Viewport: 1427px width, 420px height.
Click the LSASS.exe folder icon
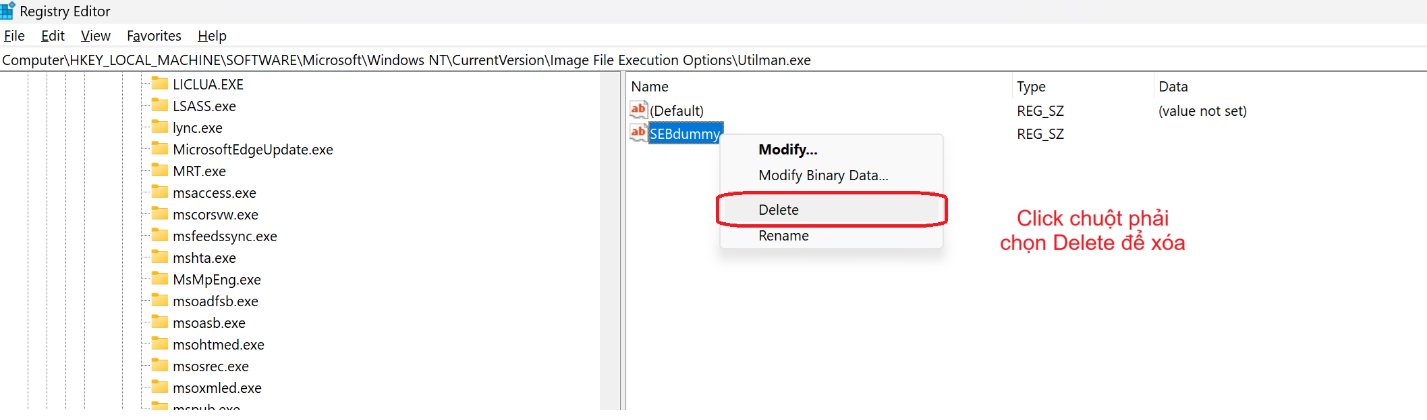(159, 106)
